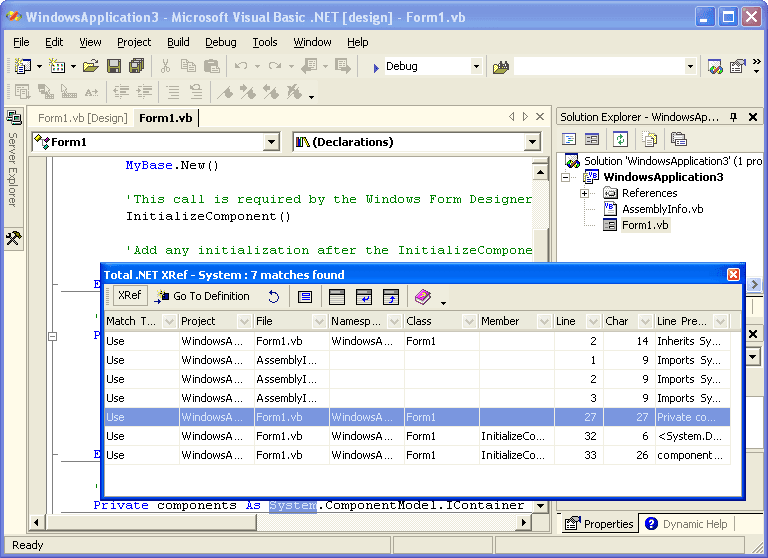The height and width of the screenshot is (558, 768).
Task: Open the Match Type column filter dropdown
Action: coord(169,321)
